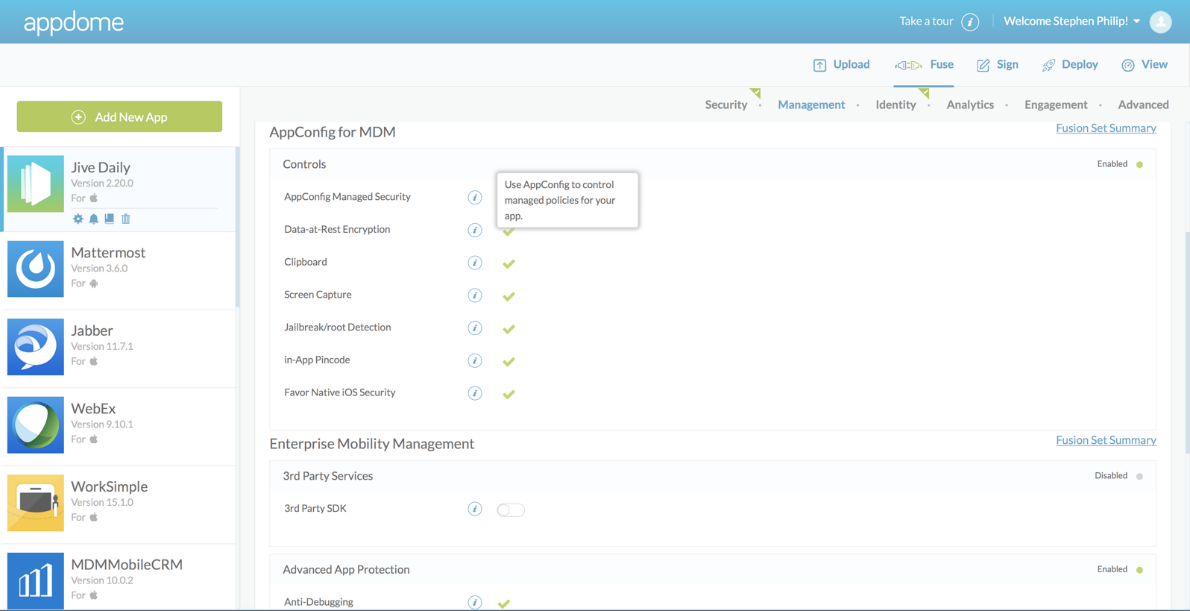
Task: Collapse the Advanced App Protection section header
Action: tap(713, 569)
